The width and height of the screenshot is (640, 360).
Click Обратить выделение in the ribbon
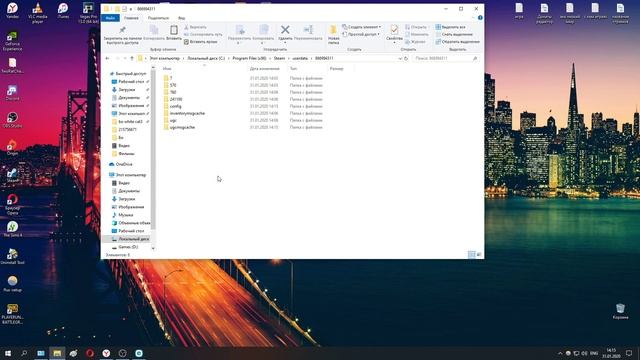point(457,42)
